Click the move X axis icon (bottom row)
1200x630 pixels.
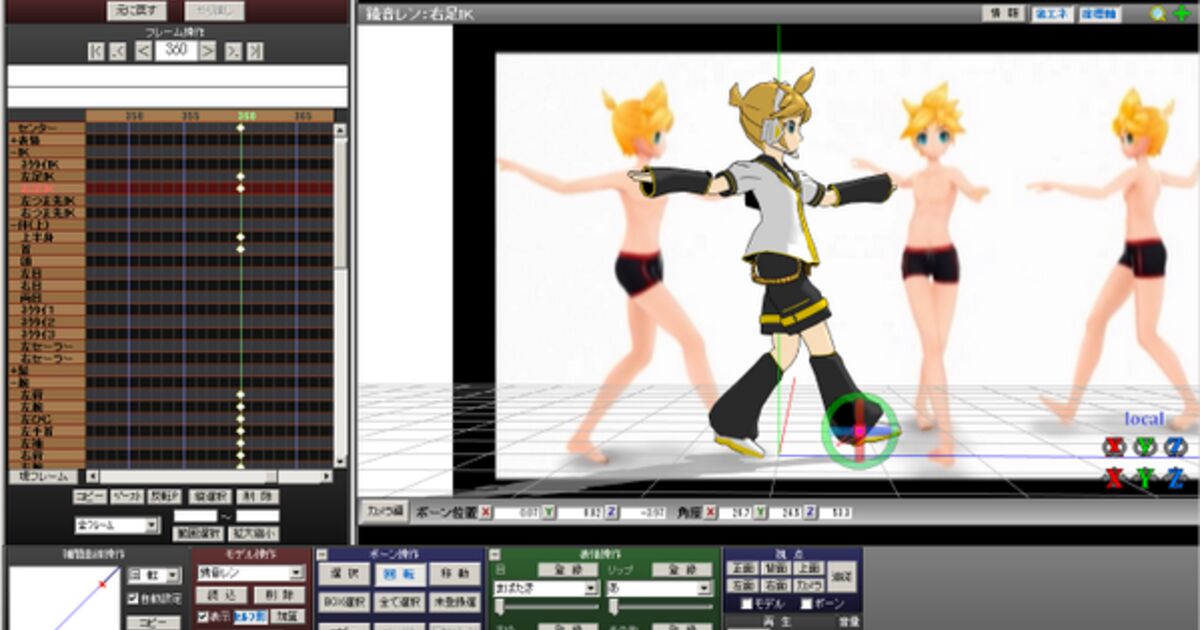pos(1114,478)
